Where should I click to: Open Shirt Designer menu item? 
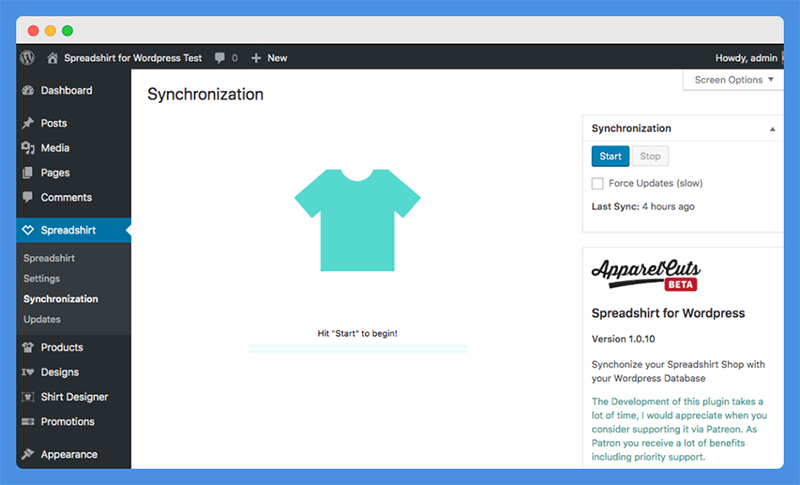click(74, 397)
